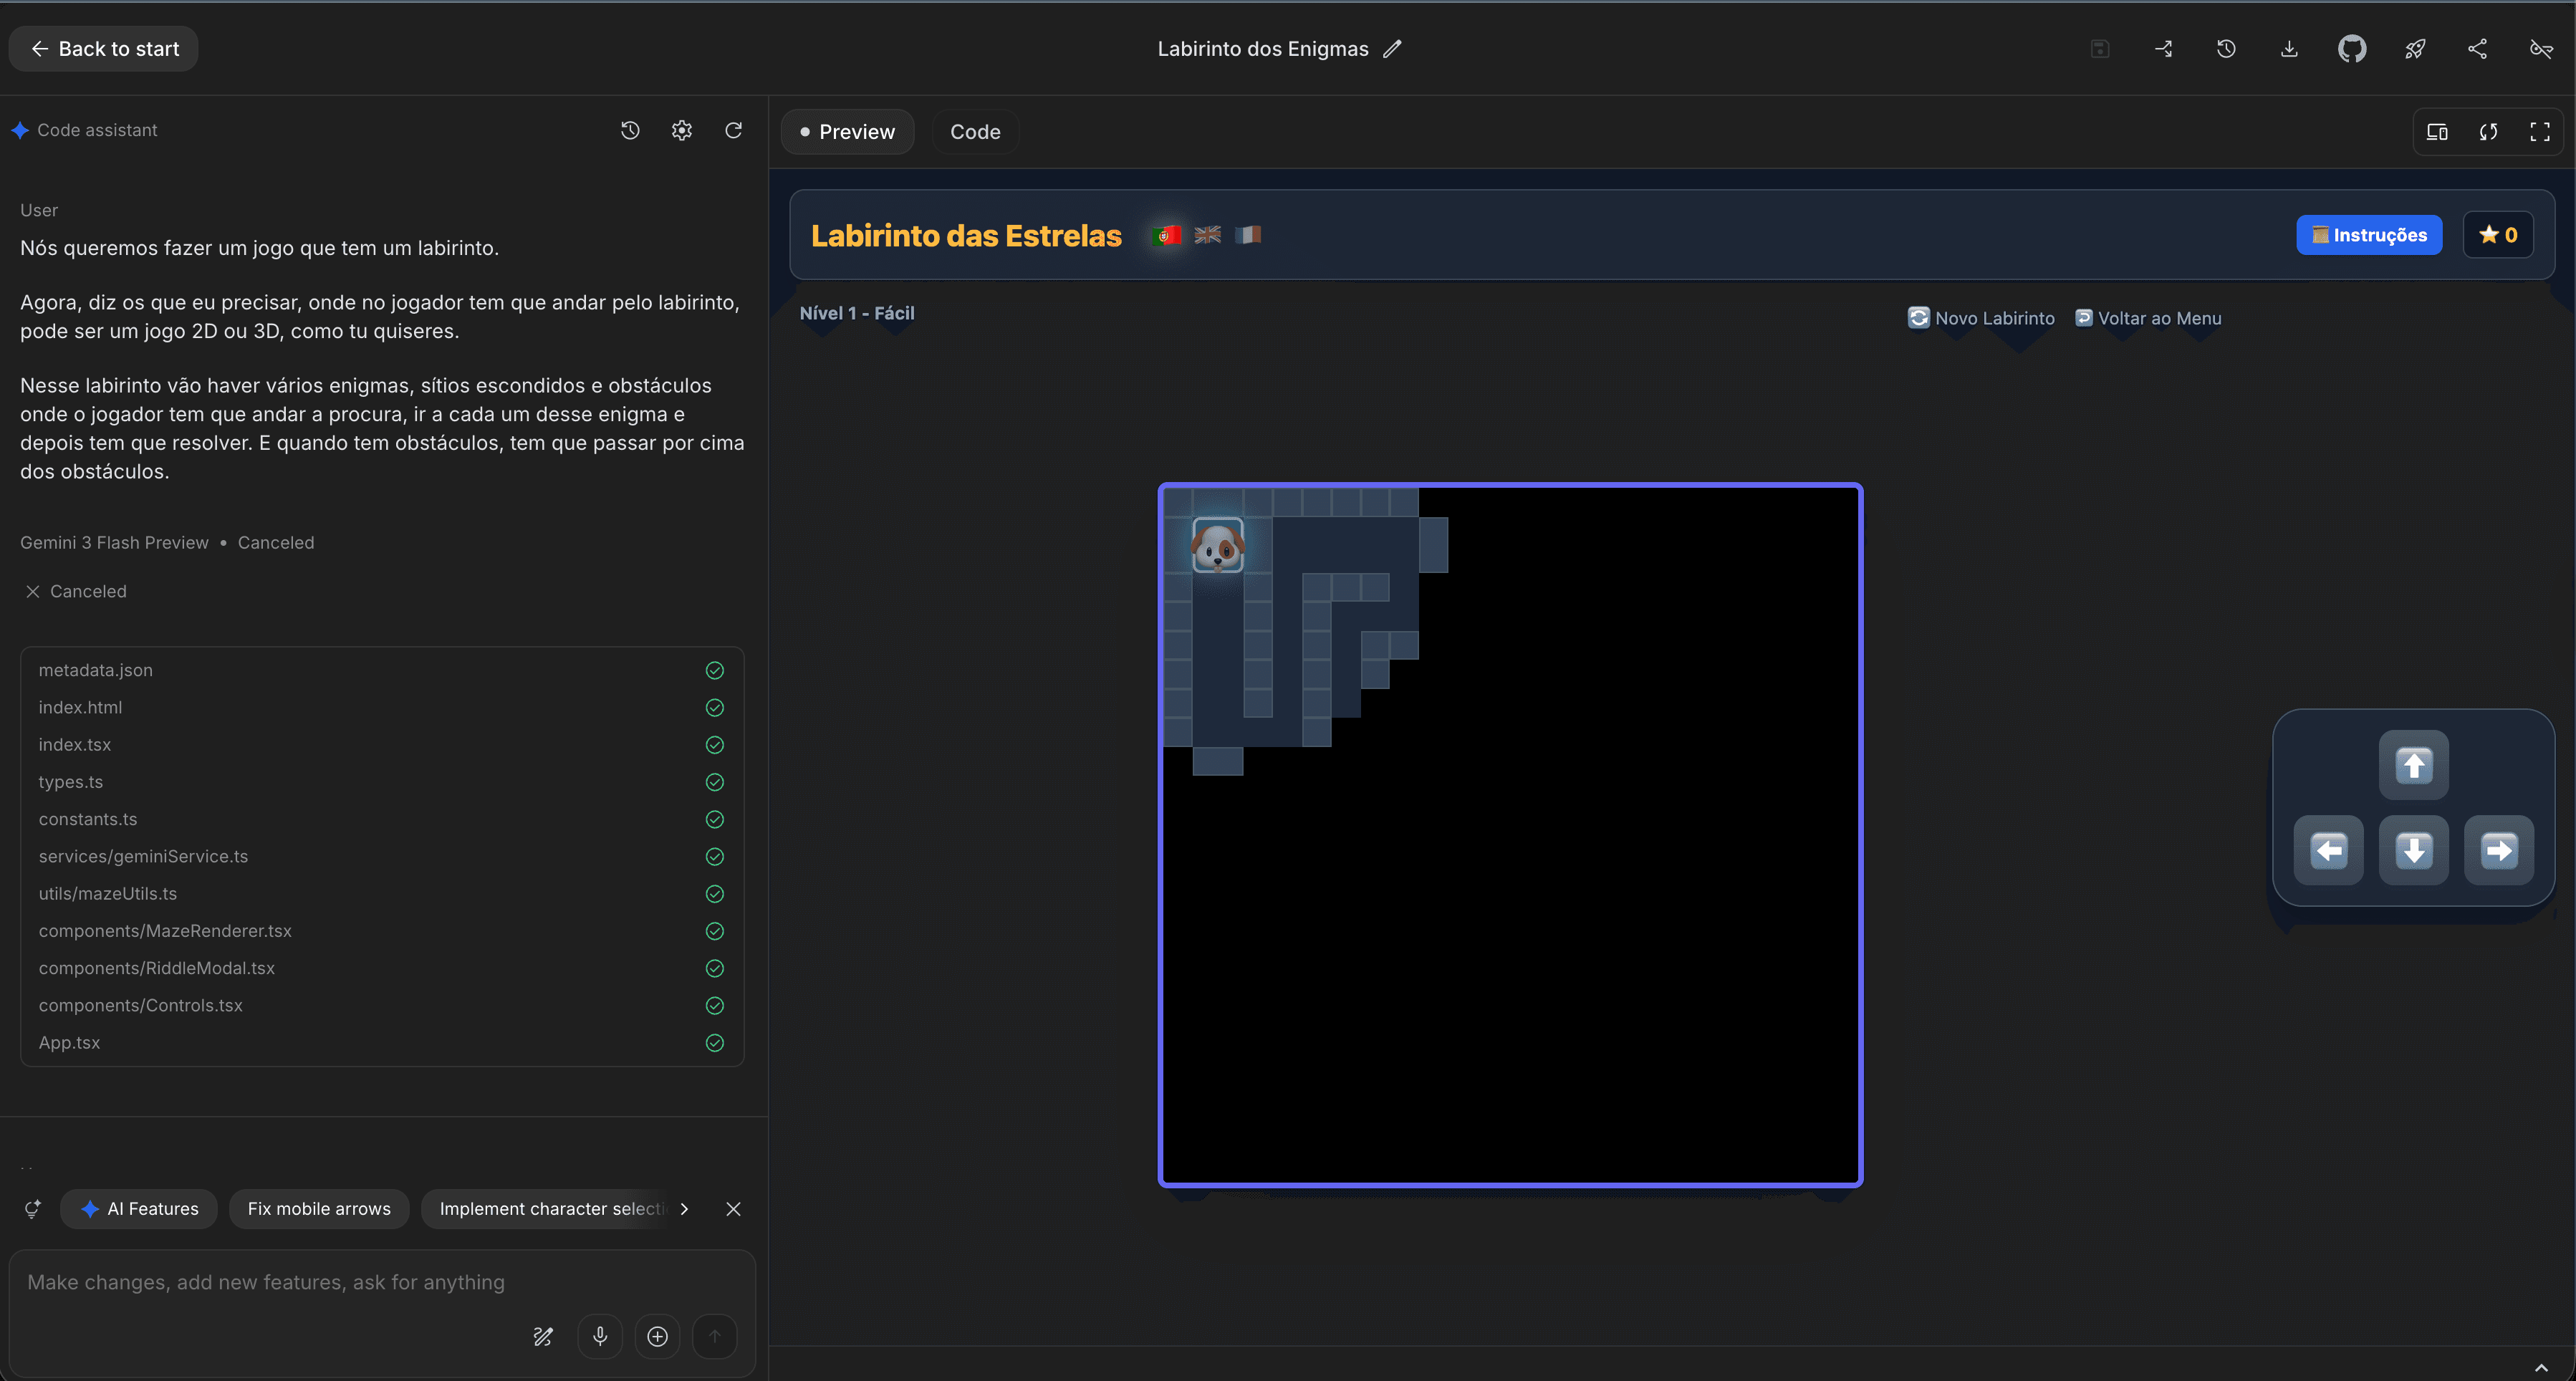
Task: Switch to the Code tab
Action: click(x=975, y=131)
